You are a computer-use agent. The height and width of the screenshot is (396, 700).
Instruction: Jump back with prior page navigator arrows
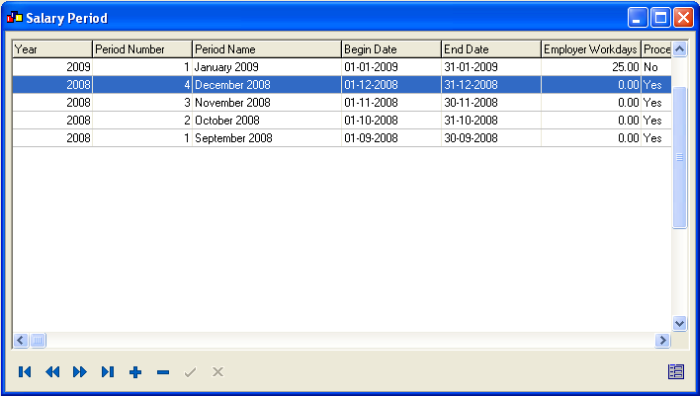(52, 372)
